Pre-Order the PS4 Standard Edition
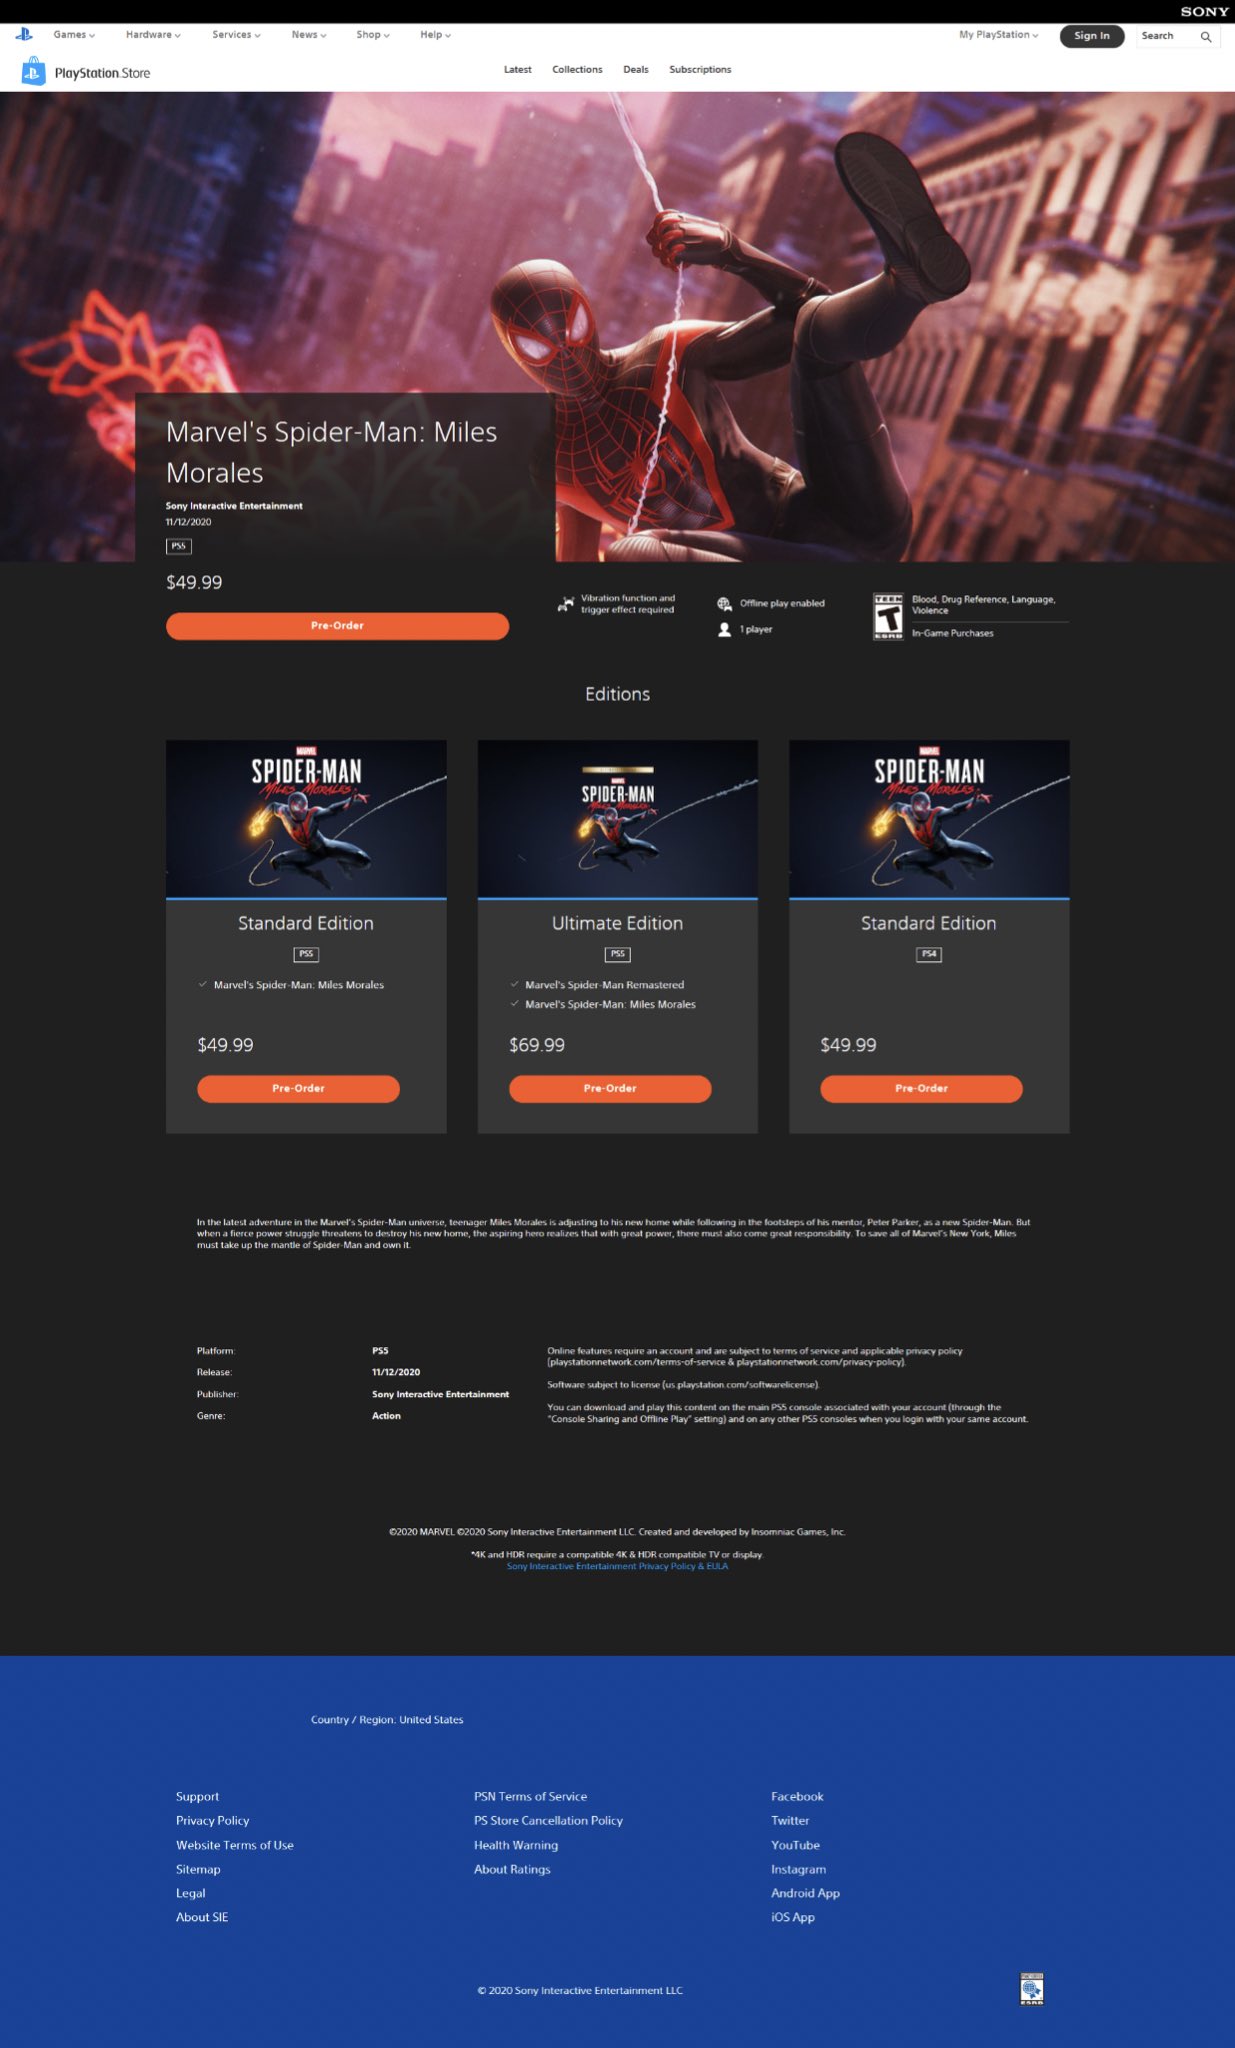1235x2048 pixels. (921, 1089)
